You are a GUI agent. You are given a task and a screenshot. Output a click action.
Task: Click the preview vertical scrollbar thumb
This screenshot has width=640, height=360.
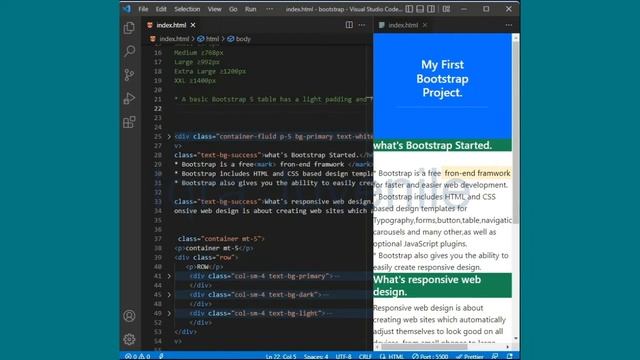coord(516,132)
